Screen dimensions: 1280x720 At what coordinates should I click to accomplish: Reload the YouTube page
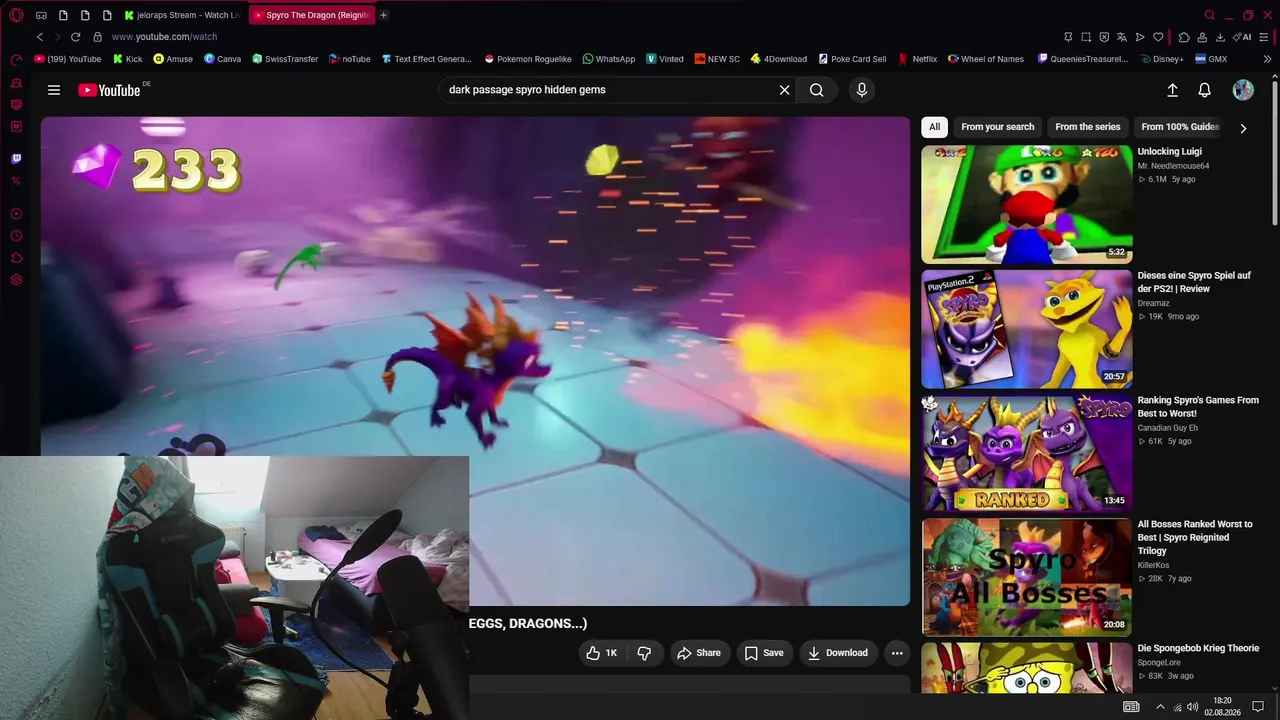[75, 37]
